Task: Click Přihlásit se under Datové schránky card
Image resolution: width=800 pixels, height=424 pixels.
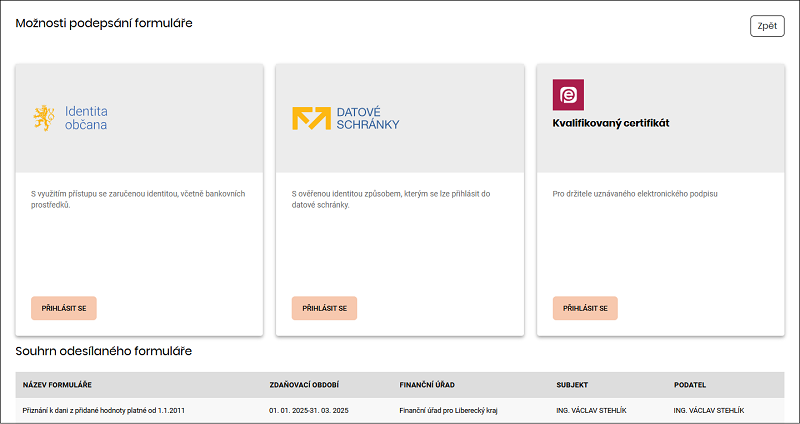Action: pyautogui.click(x=324, y=308)
